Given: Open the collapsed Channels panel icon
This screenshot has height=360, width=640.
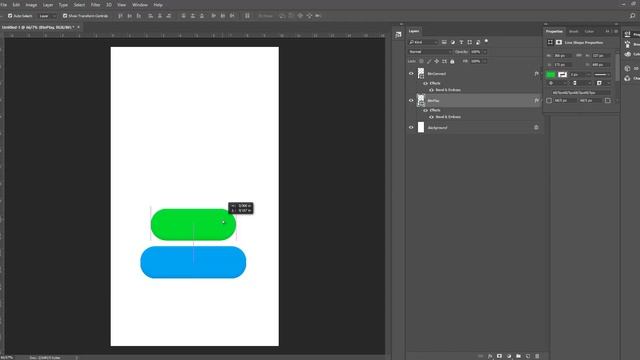Looking at the screenshot, I should point(627,78).
